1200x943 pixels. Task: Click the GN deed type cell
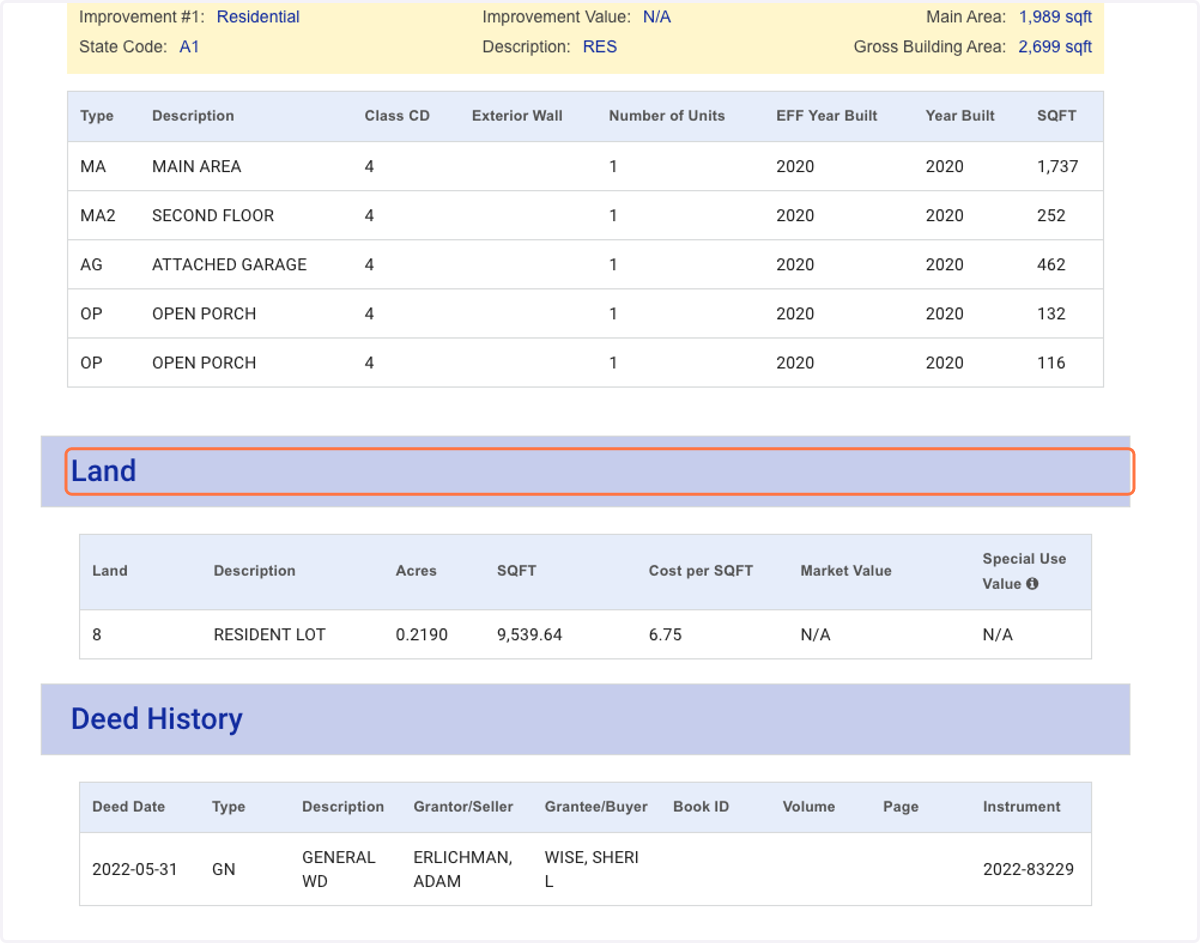224,870
